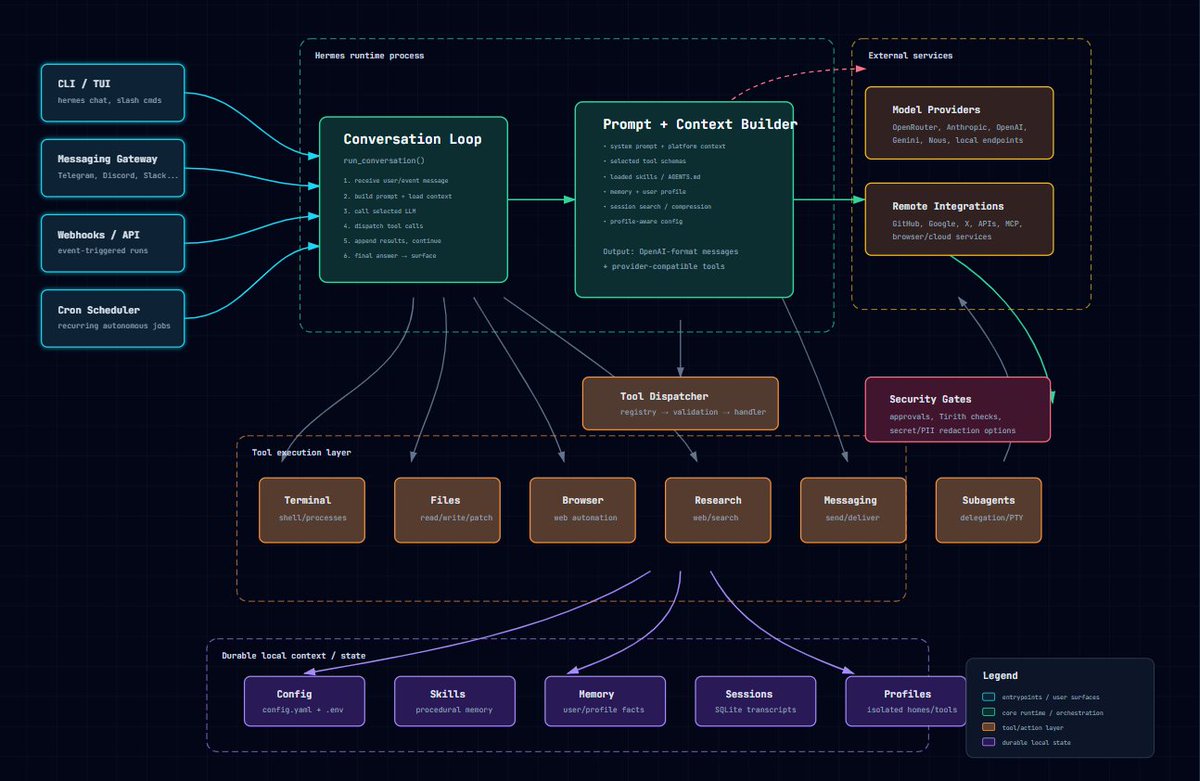Select the green core runtime legend swatch
The height and width of the screenshot is (781, 1200).
coord(989,712)
